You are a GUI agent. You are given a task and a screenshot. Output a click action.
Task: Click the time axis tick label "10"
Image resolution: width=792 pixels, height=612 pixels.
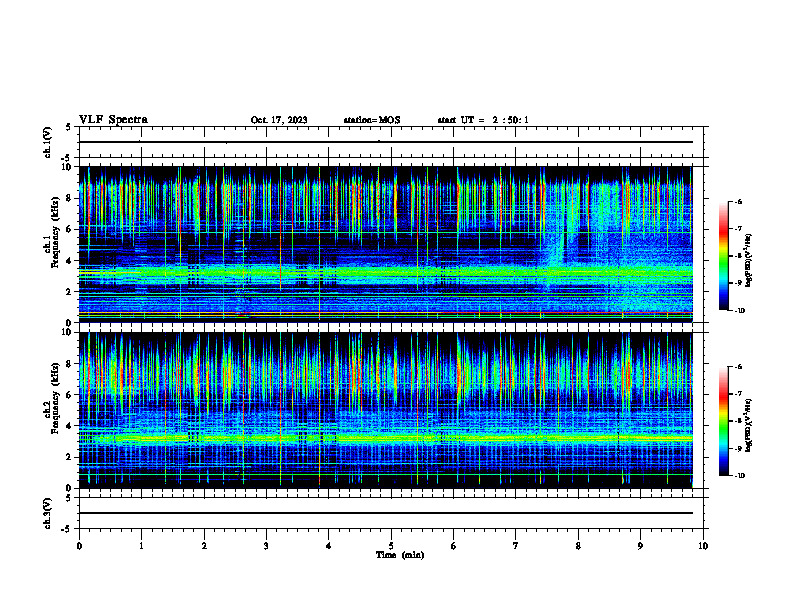pyautogui.click(x=703, y=546)
